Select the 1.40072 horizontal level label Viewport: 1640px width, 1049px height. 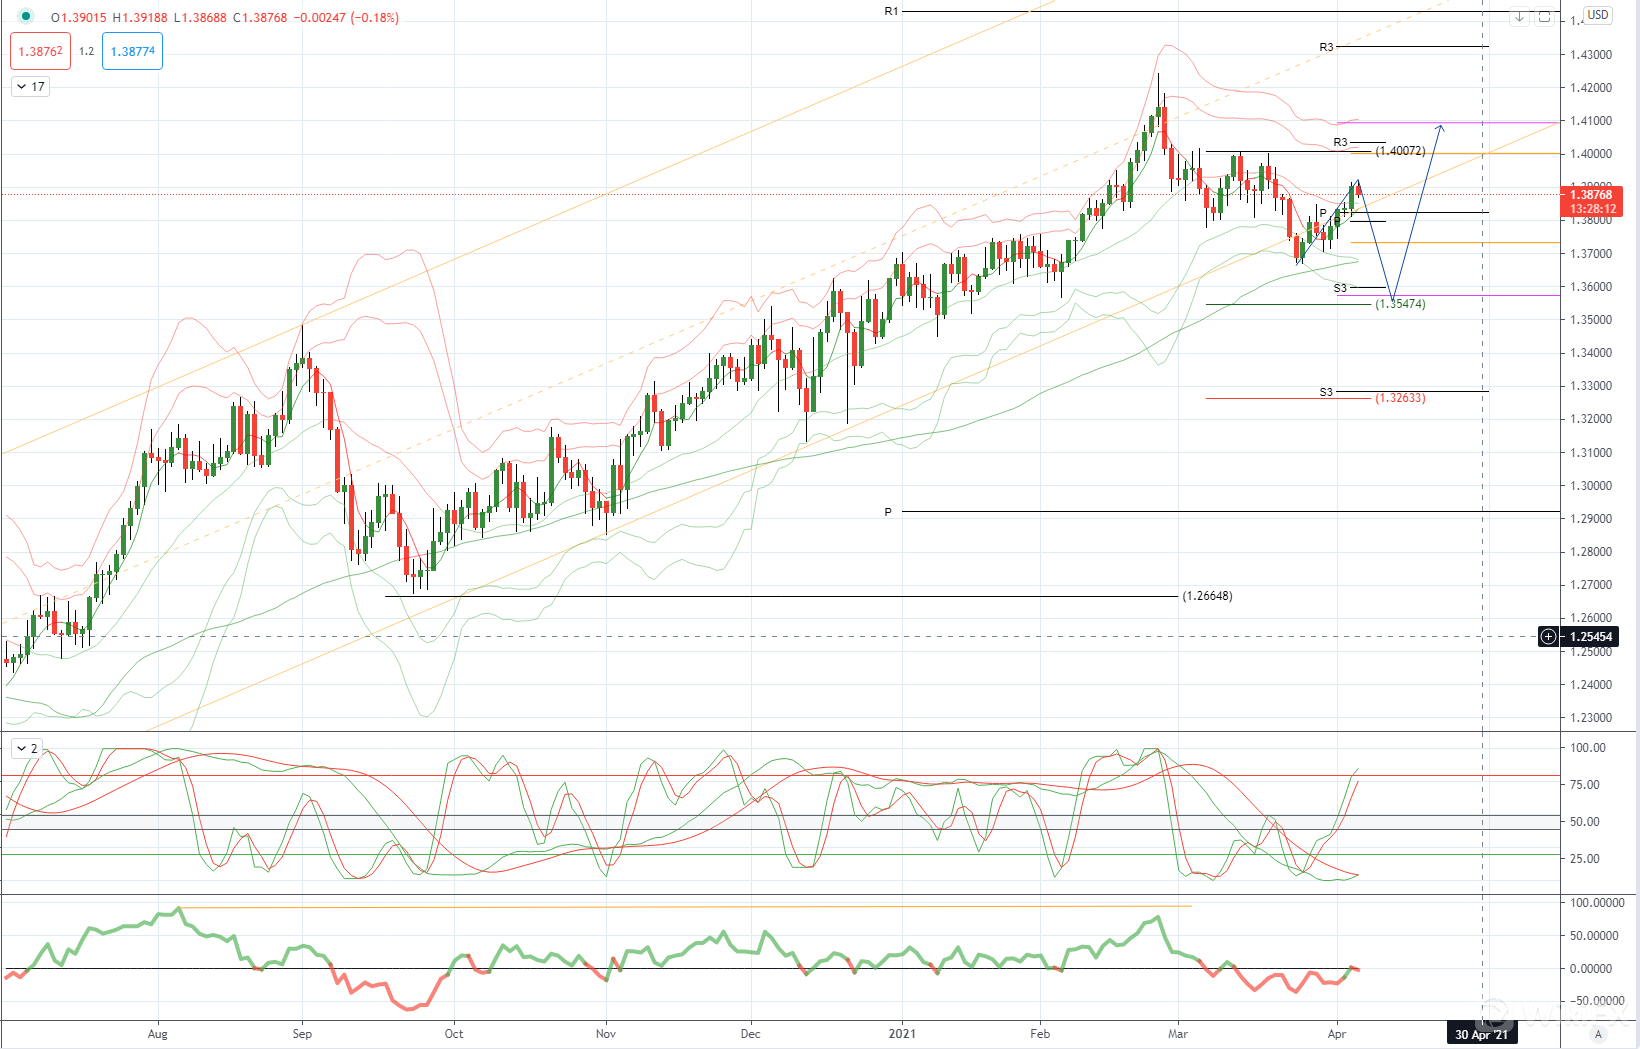pyautogui.click(x=1400, y=151)
